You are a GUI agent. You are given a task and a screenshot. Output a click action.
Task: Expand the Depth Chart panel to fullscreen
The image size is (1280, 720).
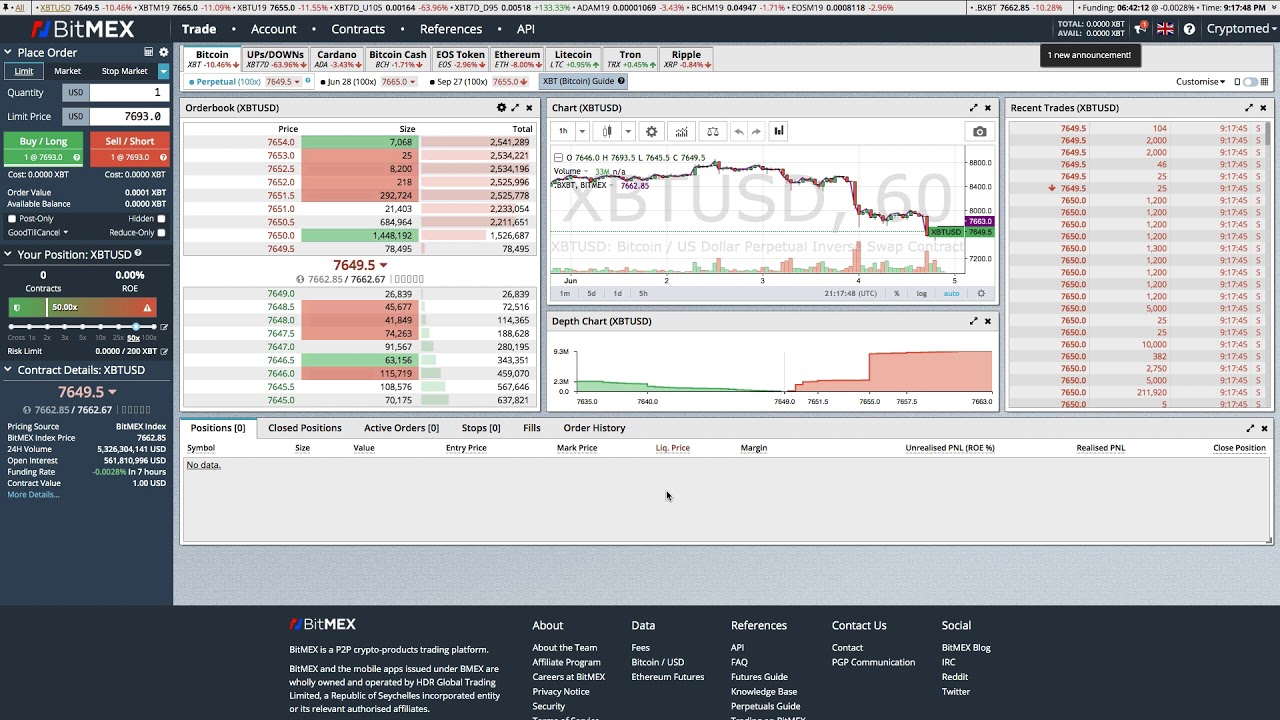(973, 321)
